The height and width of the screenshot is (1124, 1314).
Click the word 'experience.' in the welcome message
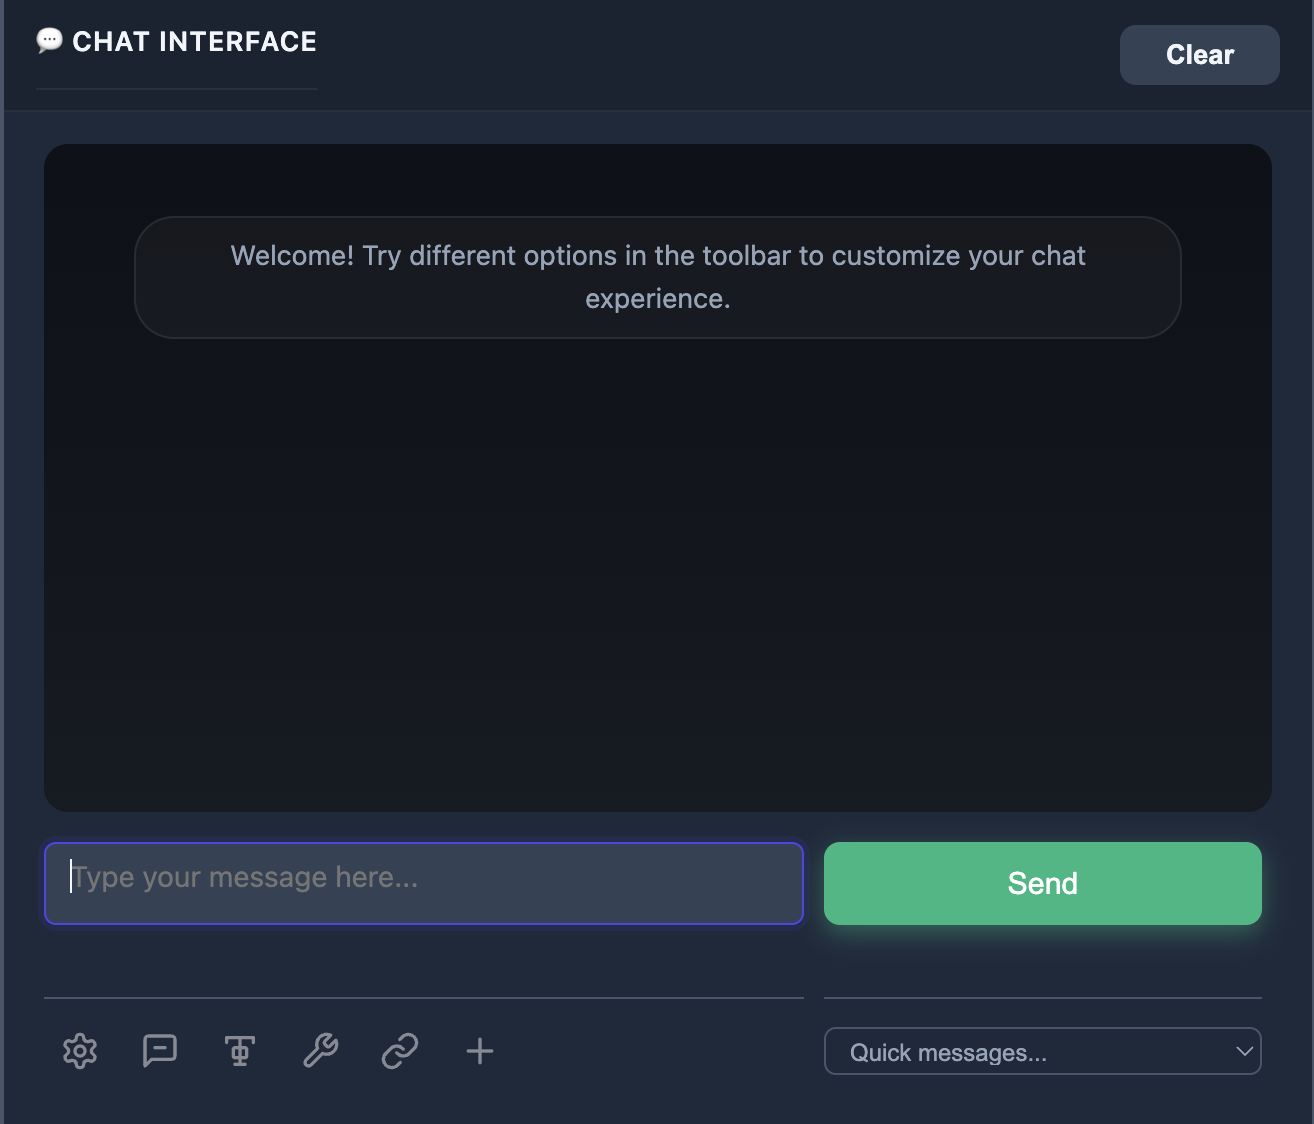coord(658,299)
